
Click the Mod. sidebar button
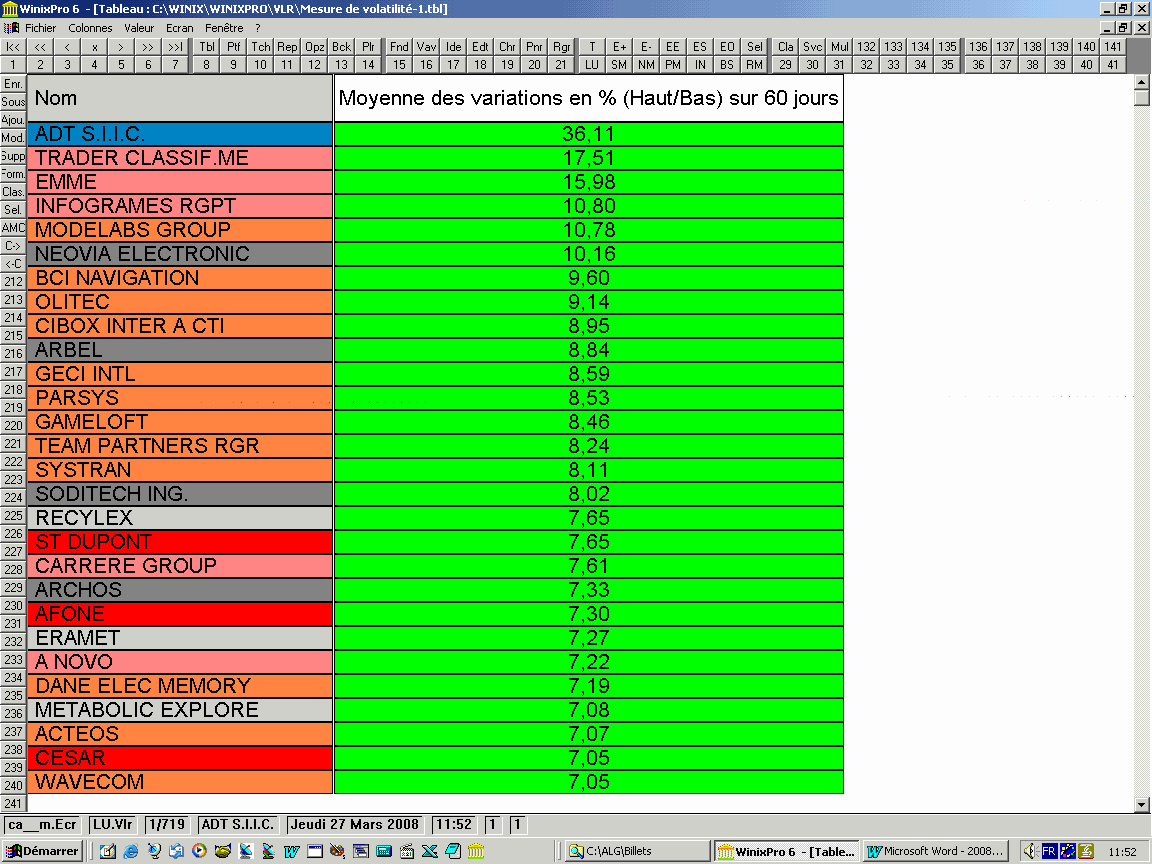[13, 137]
